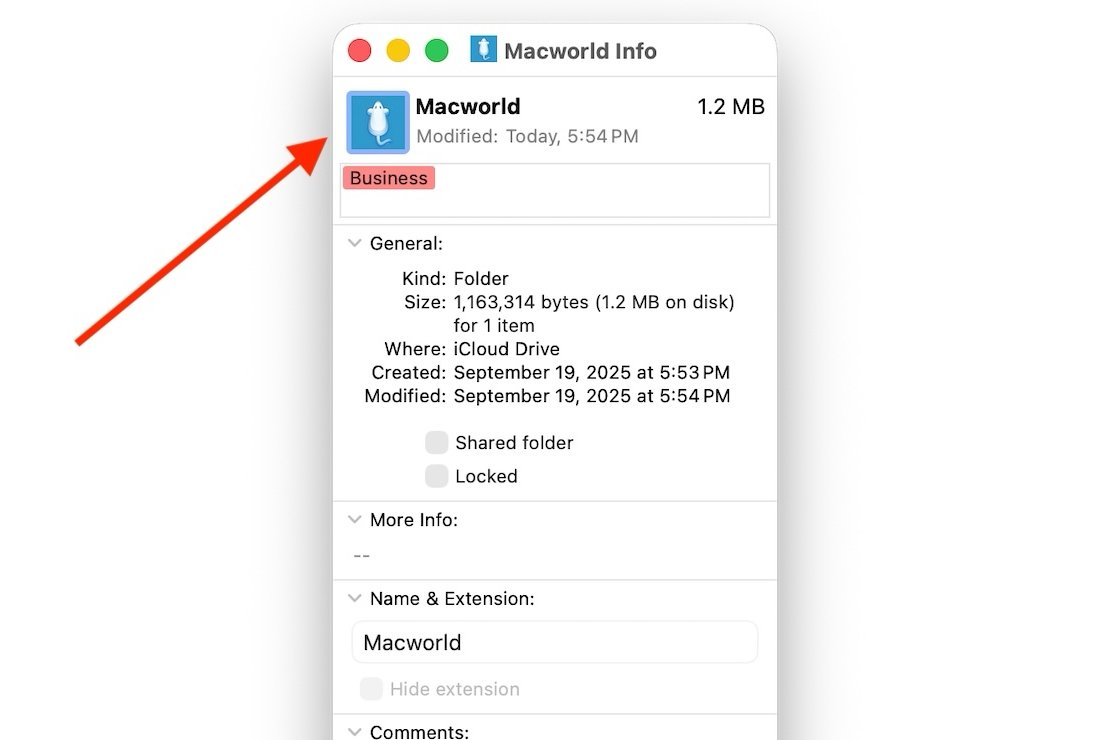Screen dimensions: 1110x740
Task: Click the 1.2 MB size in header
Action: point(730,107)
